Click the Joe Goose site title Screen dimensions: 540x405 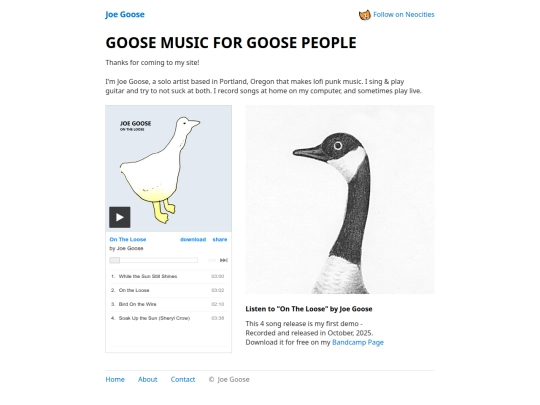[125, 14]
